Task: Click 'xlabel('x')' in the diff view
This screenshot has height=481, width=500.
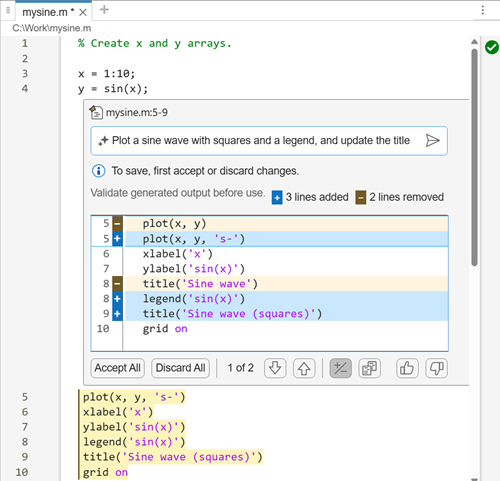Action: click(x=177, y=254)
